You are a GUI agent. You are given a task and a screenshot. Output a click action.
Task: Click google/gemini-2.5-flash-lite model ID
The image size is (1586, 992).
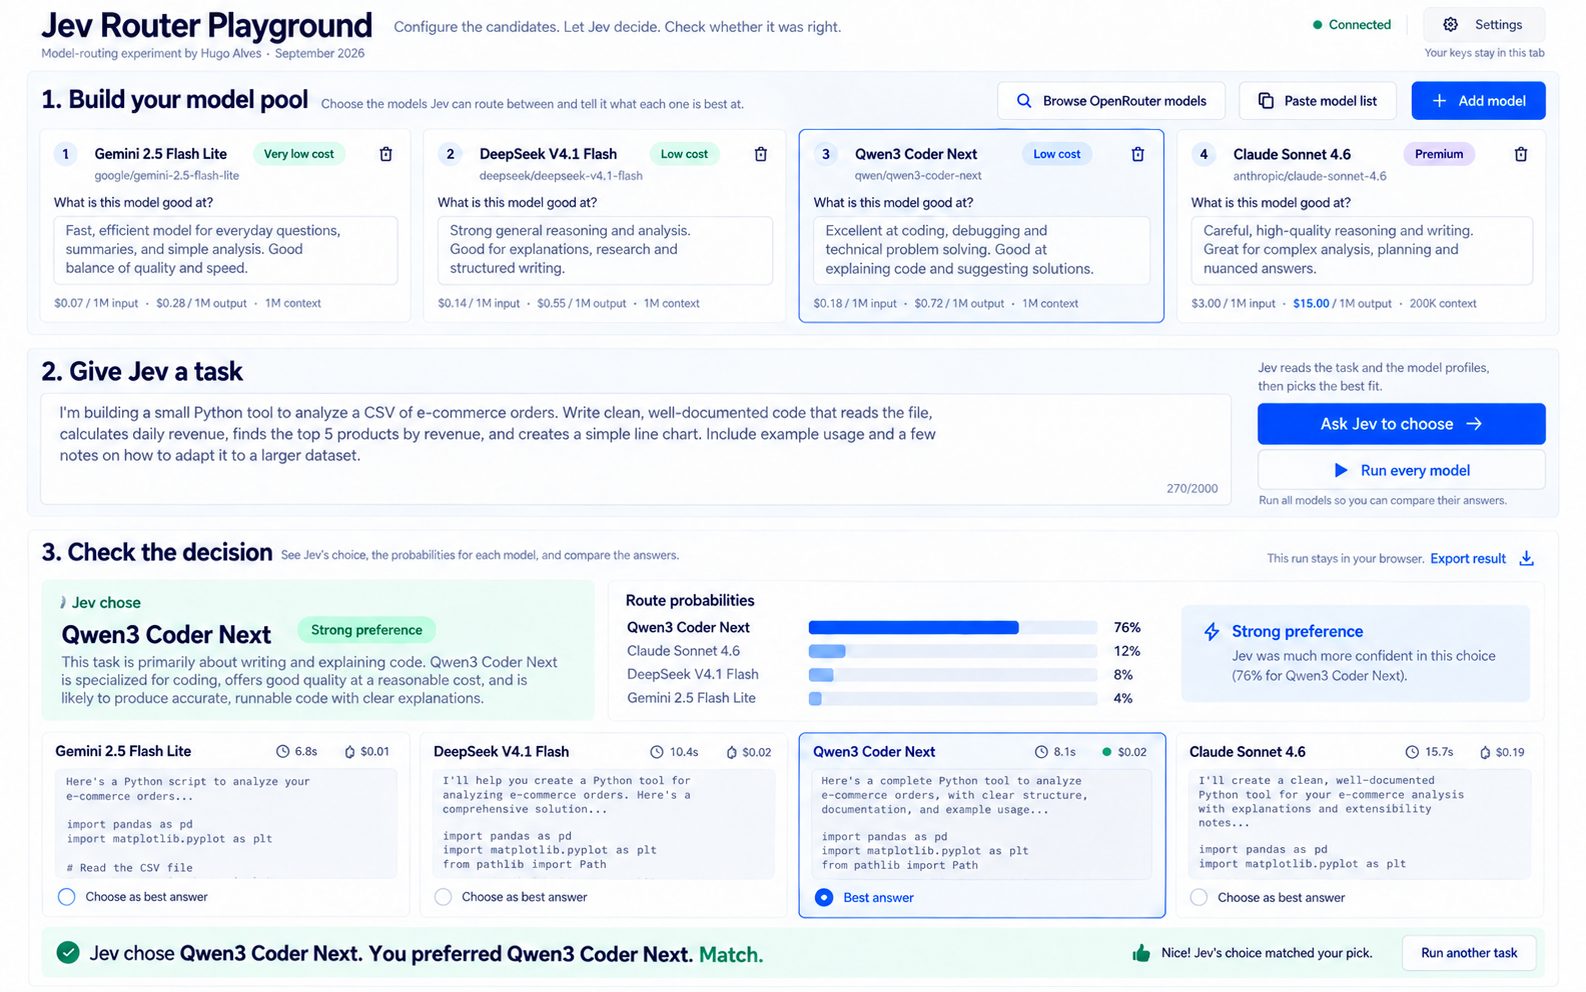point(167,176)
